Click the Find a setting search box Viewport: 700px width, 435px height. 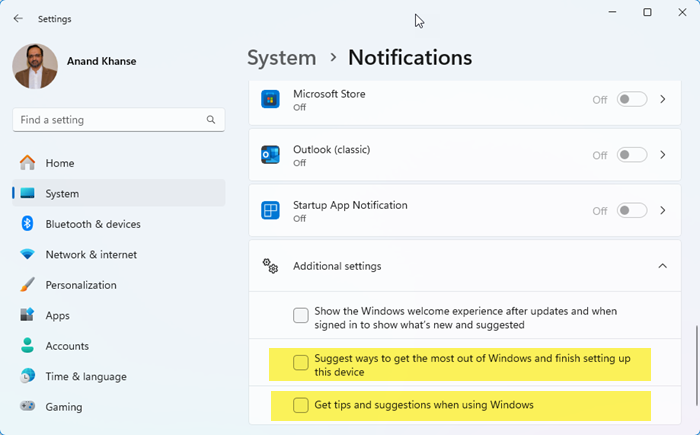tap(110, 120)
